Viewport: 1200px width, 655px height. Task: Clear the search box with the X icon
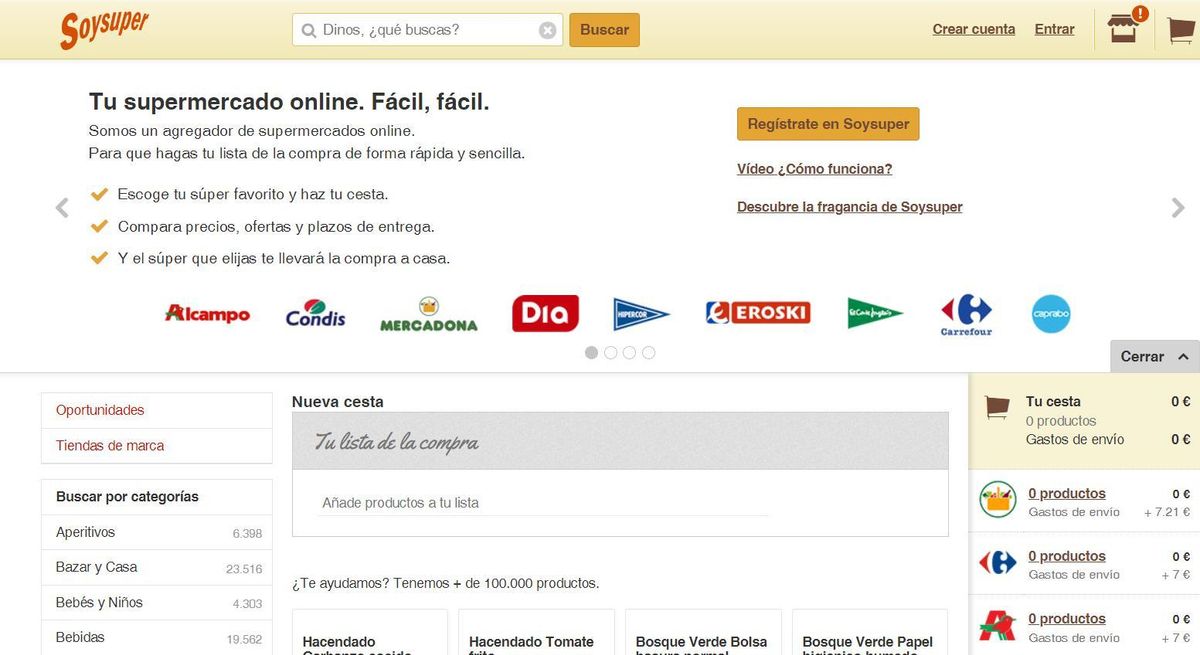coord(548,30)
